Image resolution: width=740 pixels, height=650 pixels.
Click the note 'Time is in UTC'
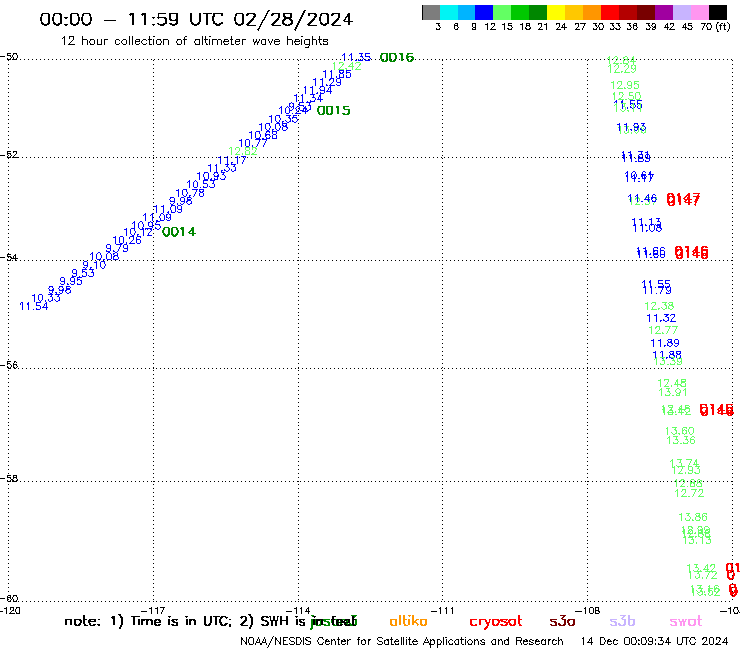[x=181, y=621]
